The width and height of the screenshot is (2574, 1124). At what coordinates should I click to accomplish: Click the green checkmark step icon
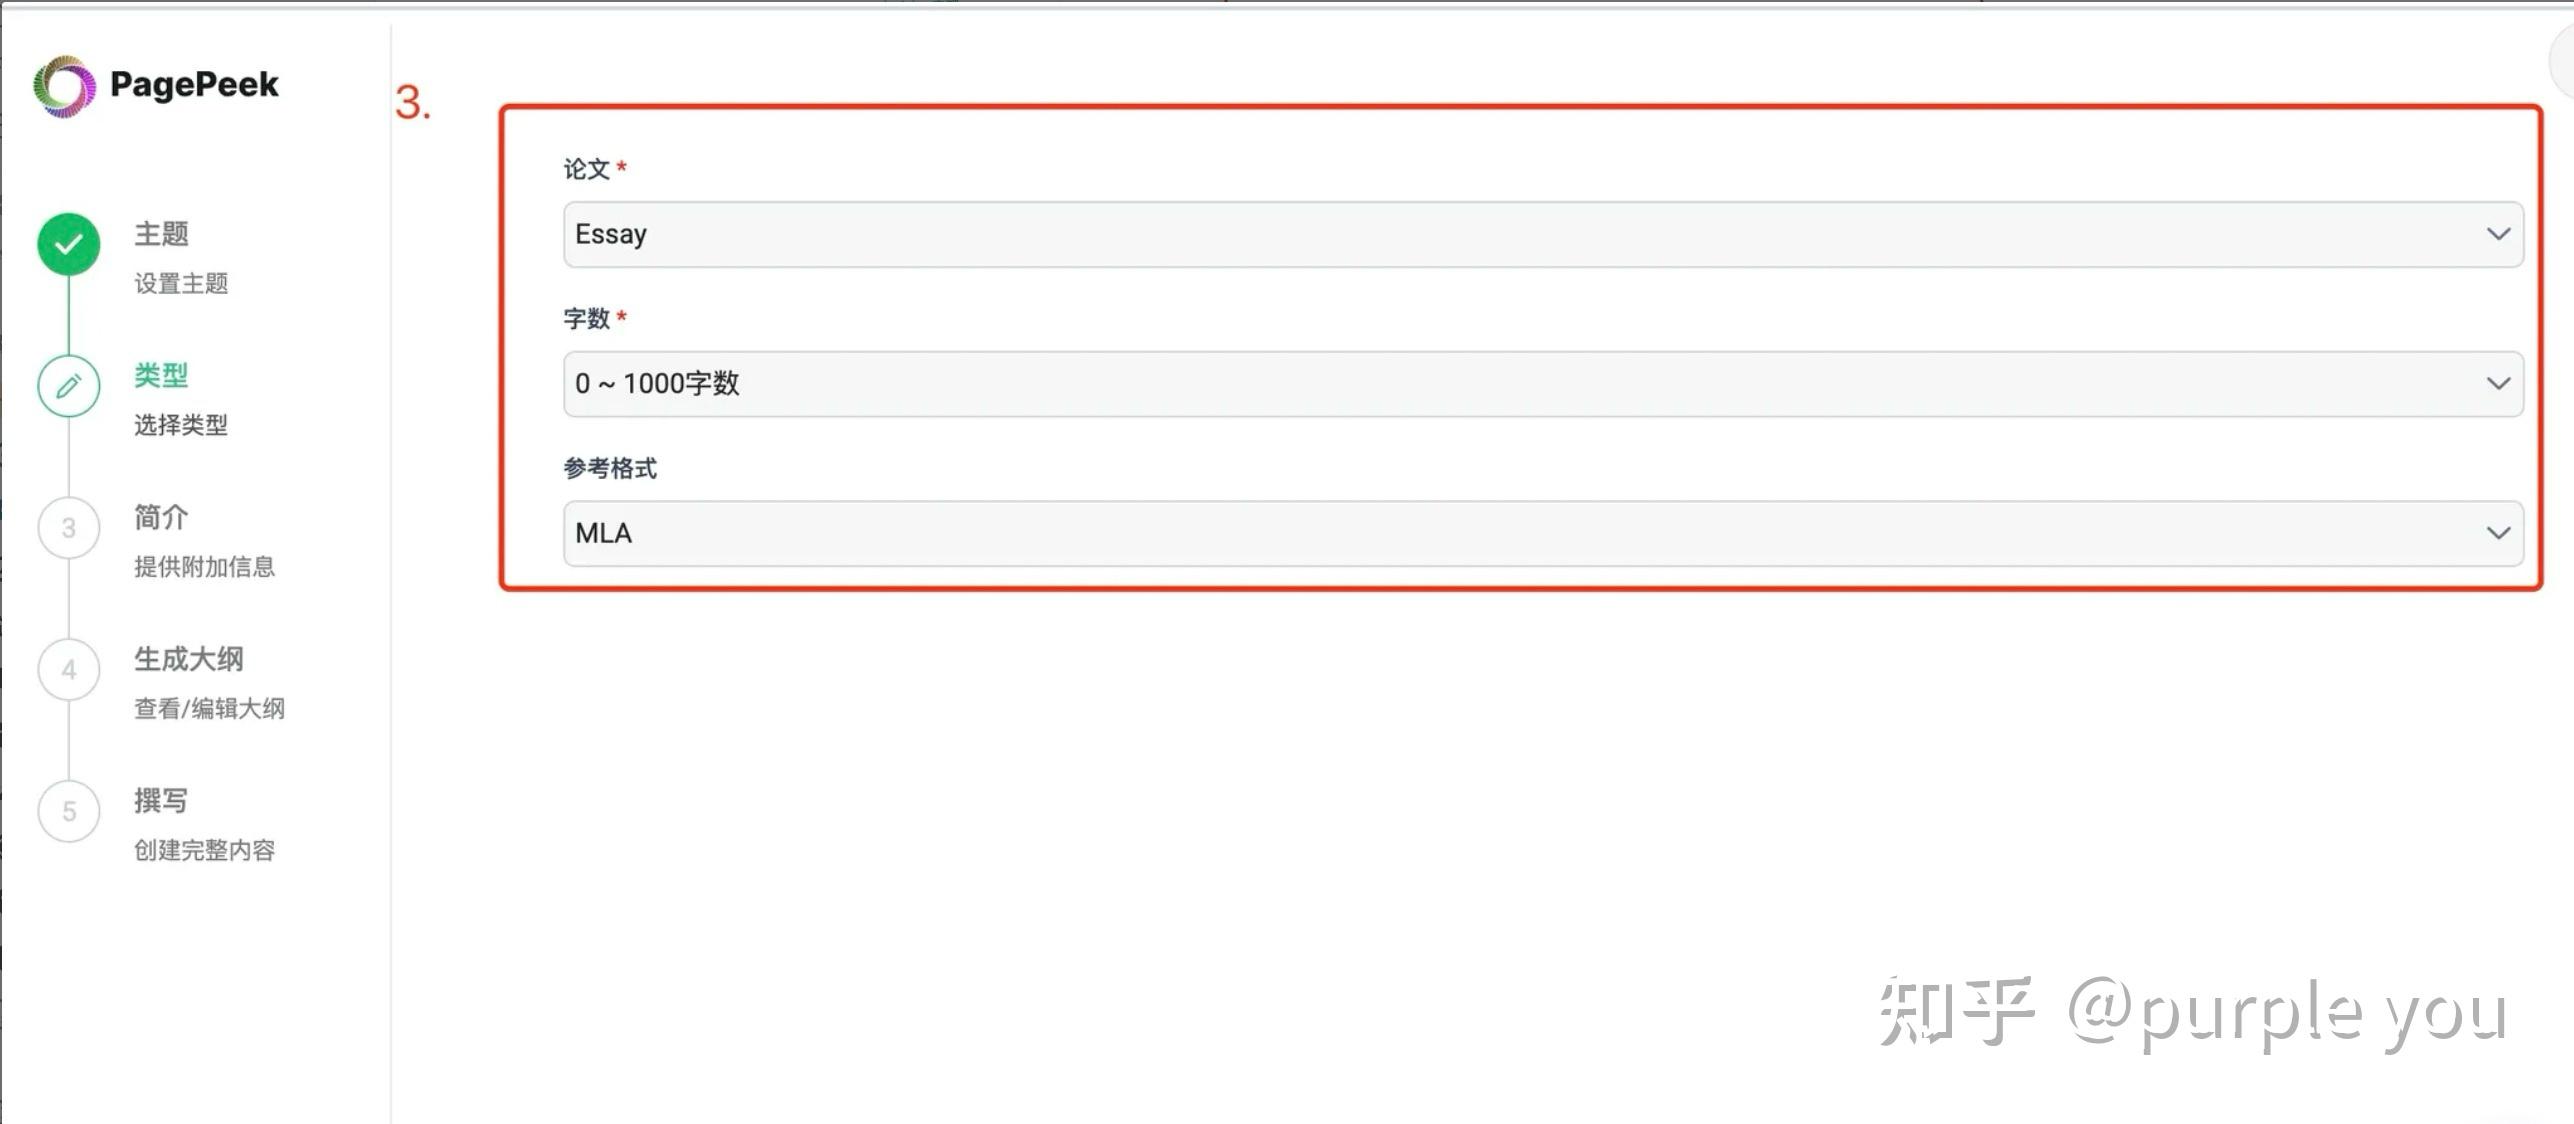pyautogui.click(x=69, y=244)
